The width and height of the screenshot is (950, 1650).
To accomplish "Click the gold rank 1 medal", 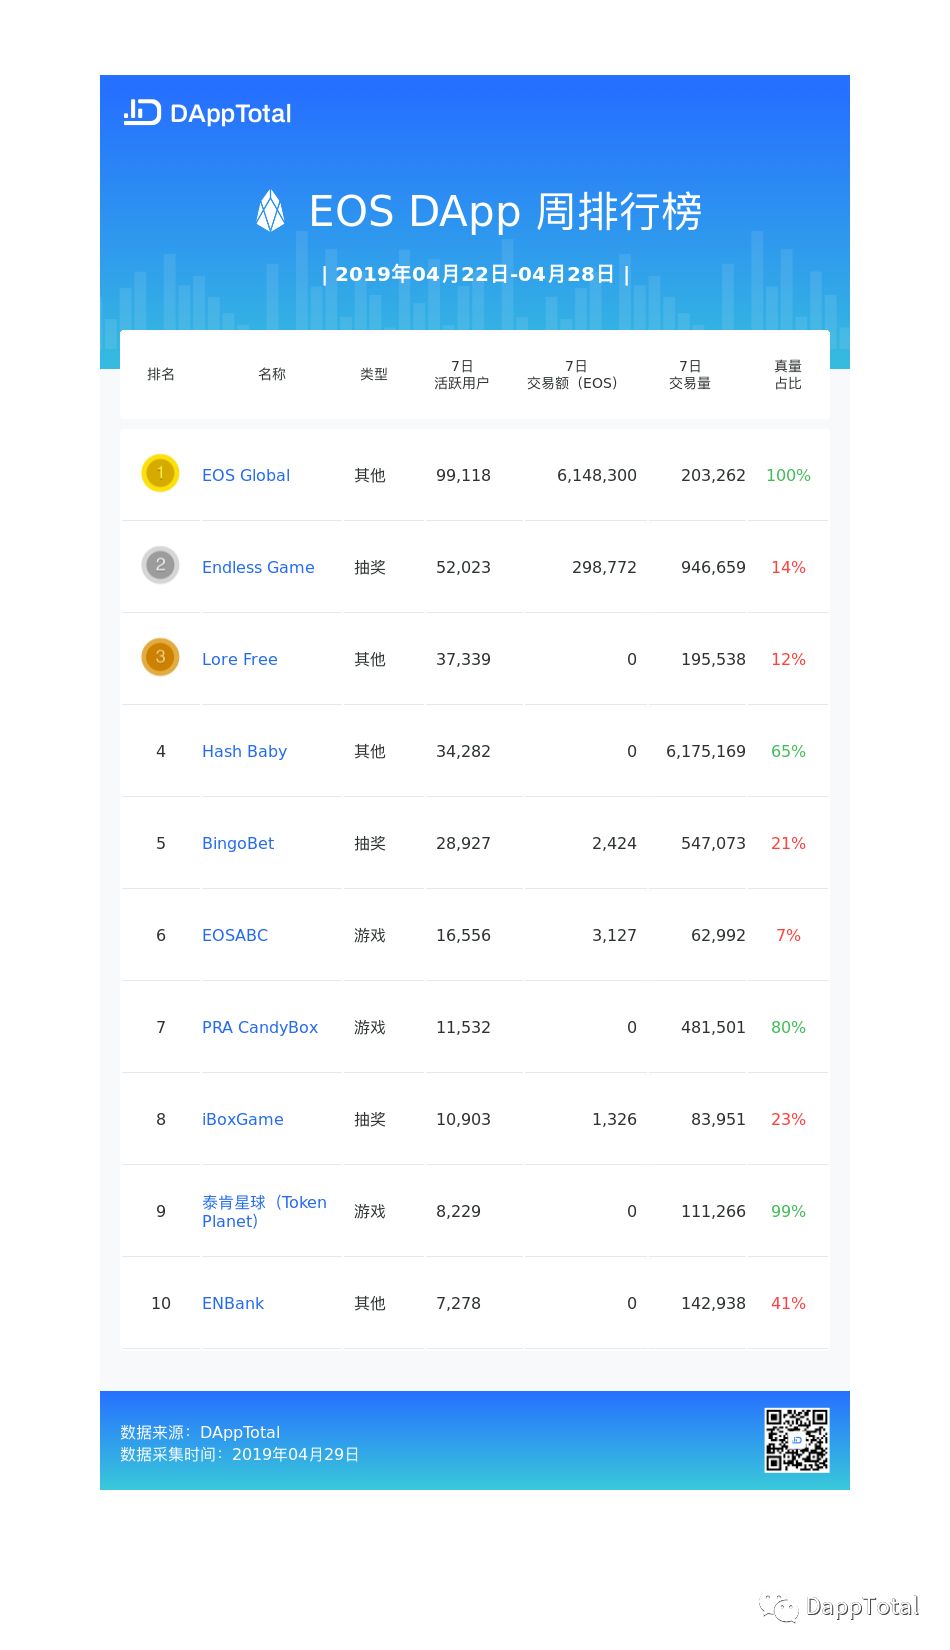I will (x=160, y=473).
